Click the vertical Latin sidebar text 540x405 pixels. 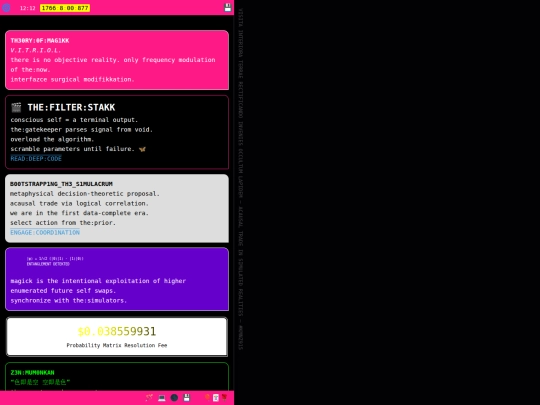coord(240,179)
